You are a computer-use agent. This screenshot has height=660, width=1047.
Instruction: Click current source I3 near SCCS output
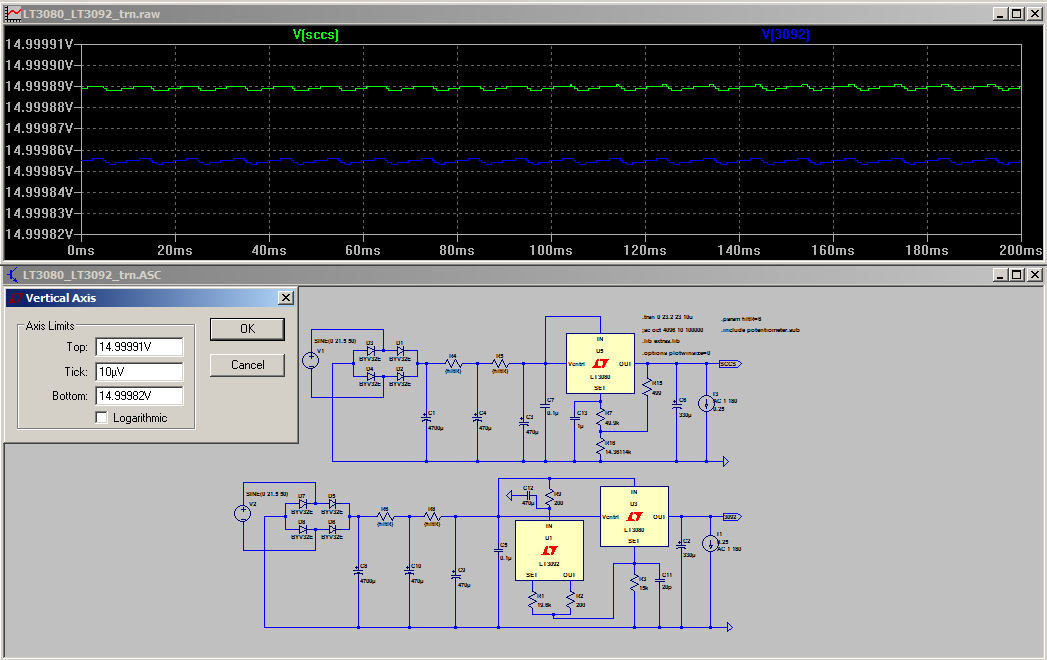coord(706,403)
